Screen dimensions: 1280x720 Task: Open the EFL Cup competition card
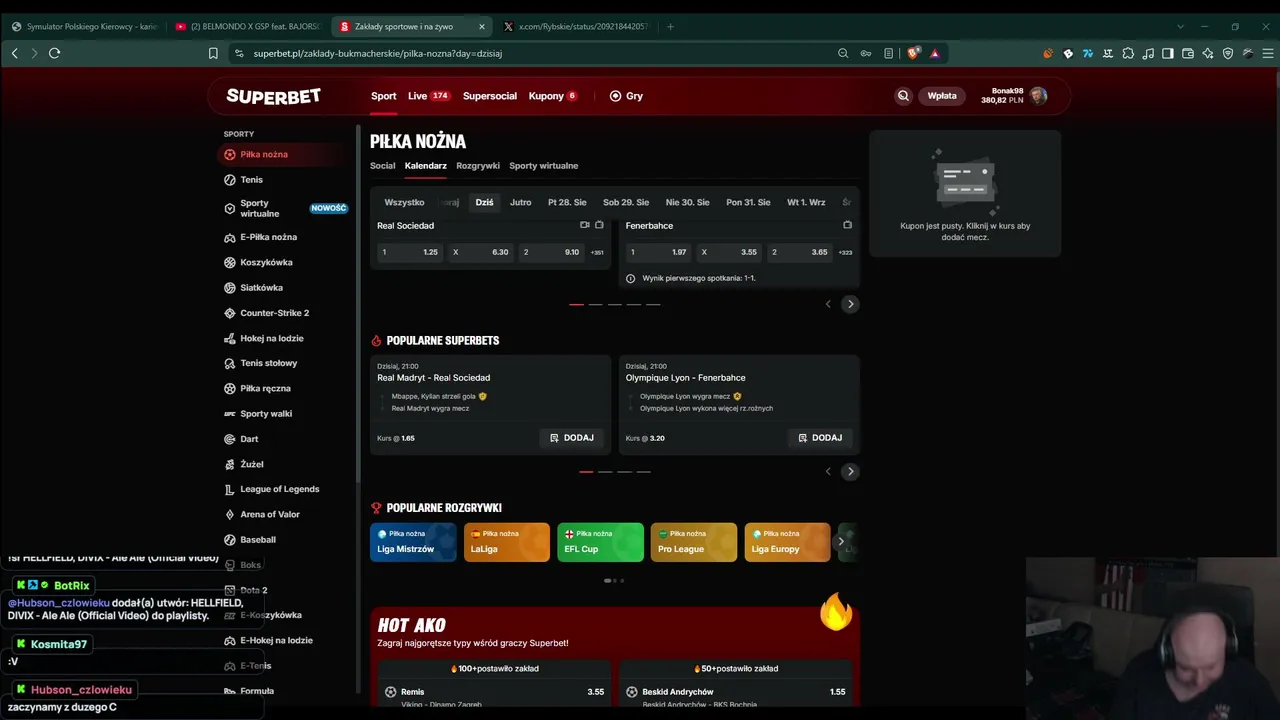point(600,542)
